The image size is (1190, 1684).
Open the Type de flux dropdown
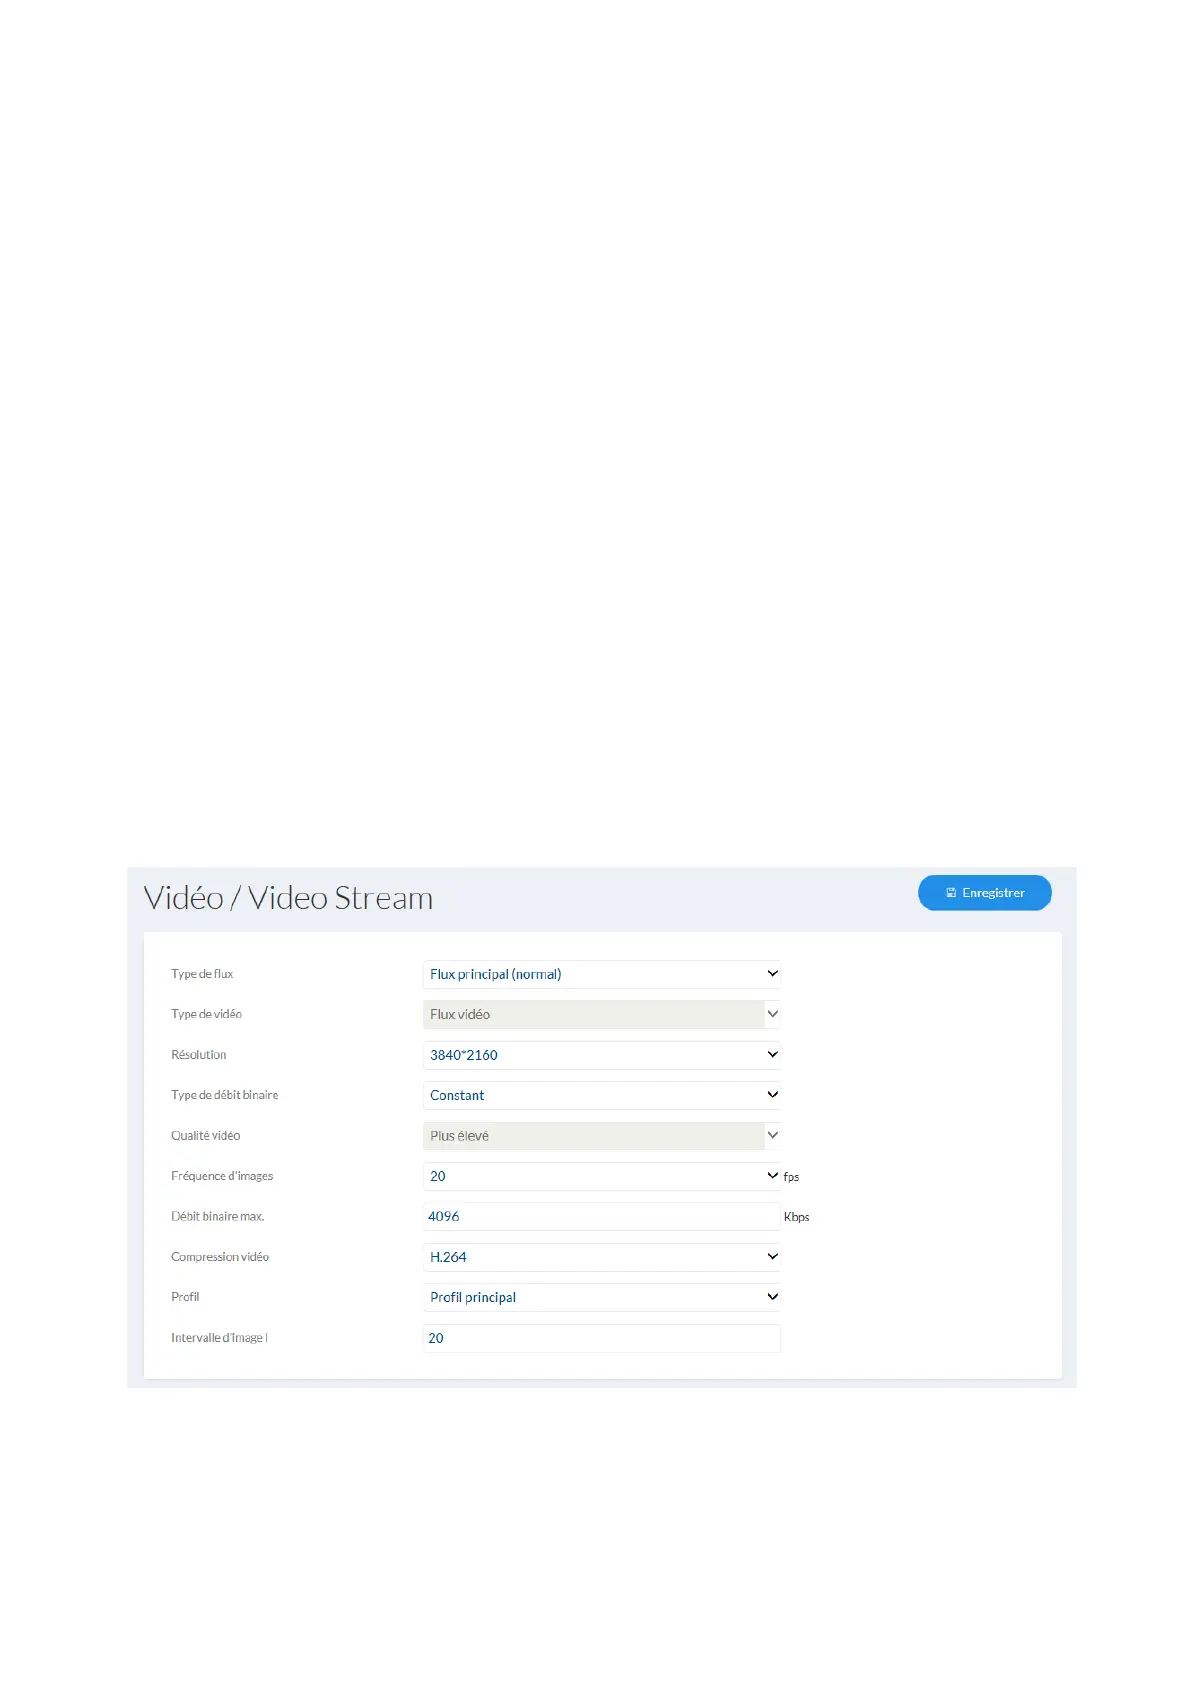coord(602,974)
